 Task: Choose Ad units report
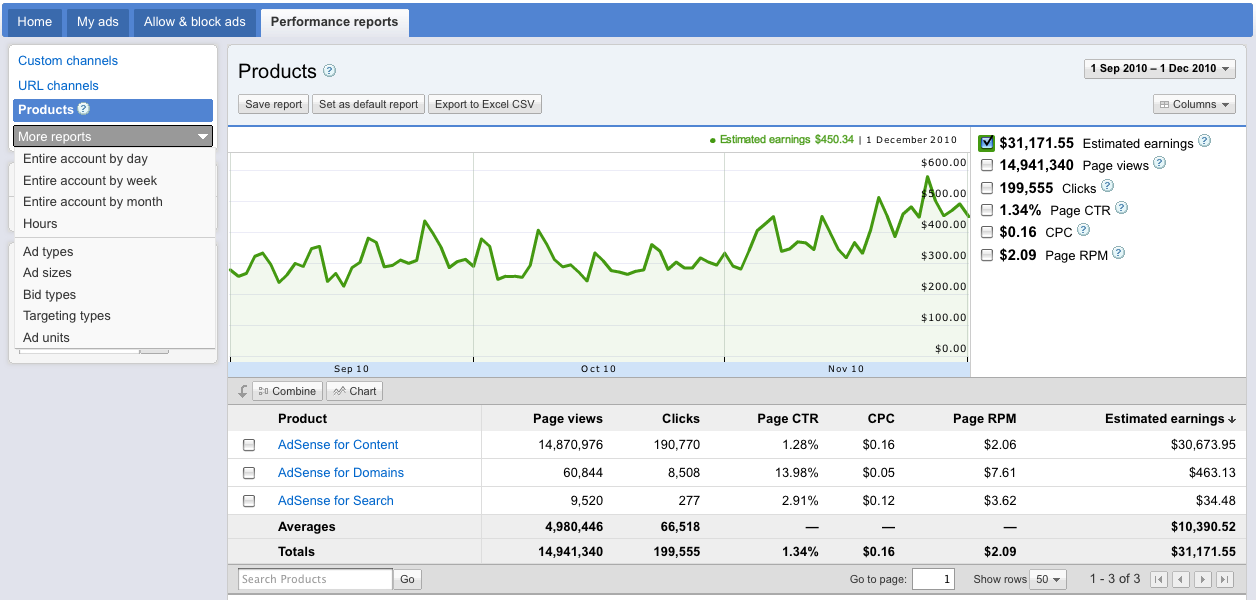(46, 338)
